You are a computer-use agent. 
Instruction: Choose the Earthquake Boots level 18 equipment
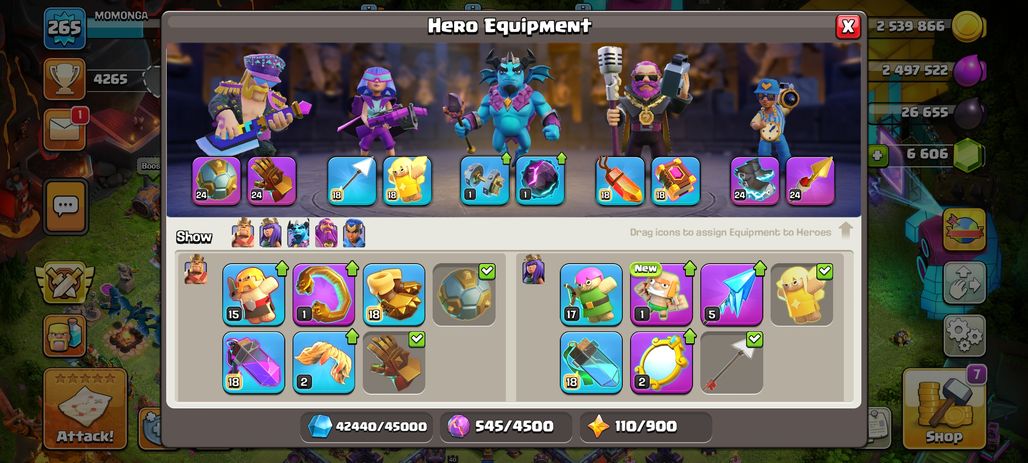click(x=394, y=294)
